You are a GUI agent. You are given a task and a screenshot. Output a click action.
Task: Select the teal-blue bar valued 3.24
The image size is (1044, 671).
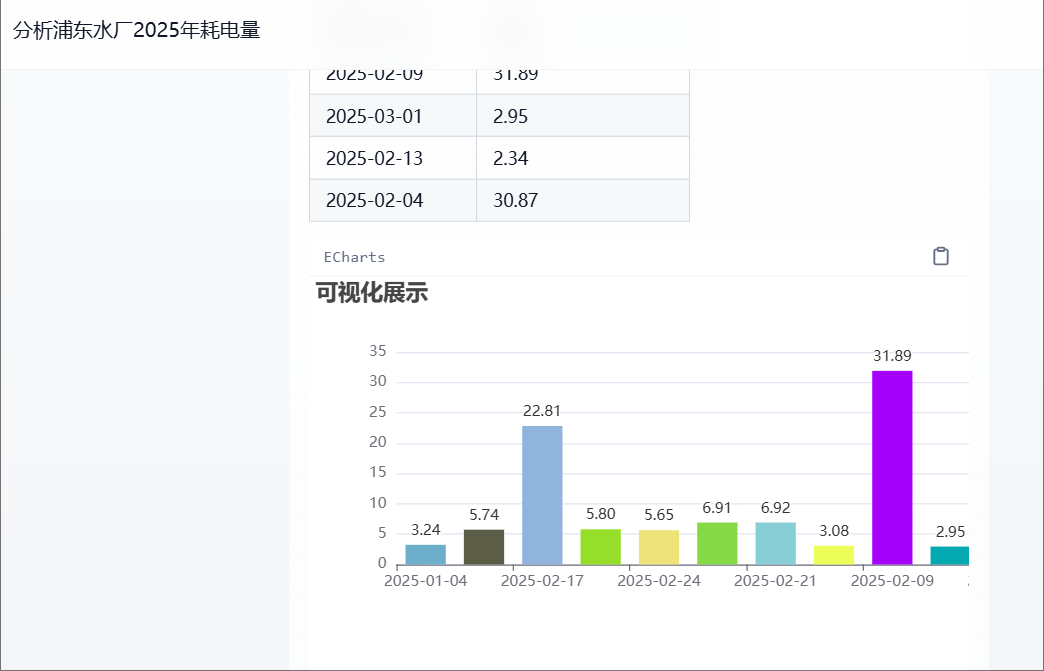(x=426, y=554)
